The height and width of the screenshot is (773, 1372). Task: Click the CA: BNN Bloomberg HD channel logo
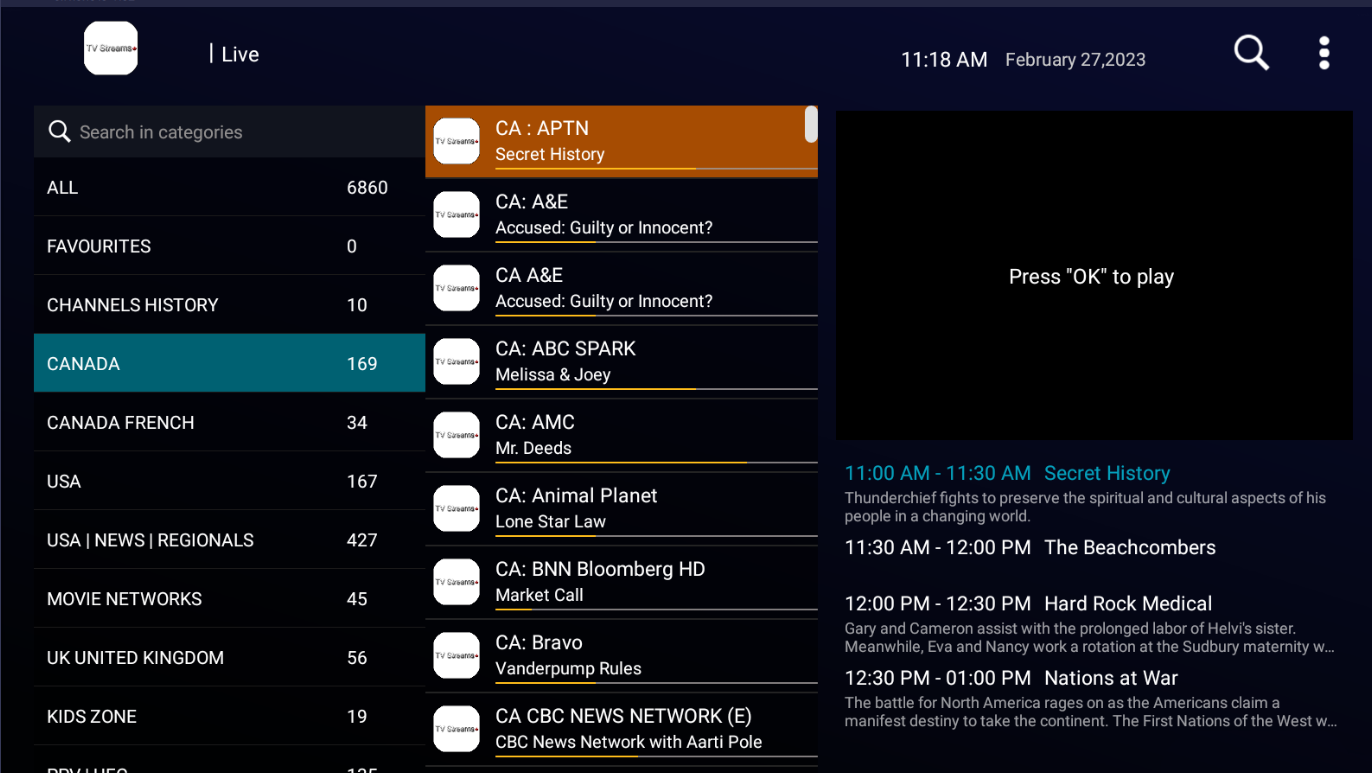[457, 582]
